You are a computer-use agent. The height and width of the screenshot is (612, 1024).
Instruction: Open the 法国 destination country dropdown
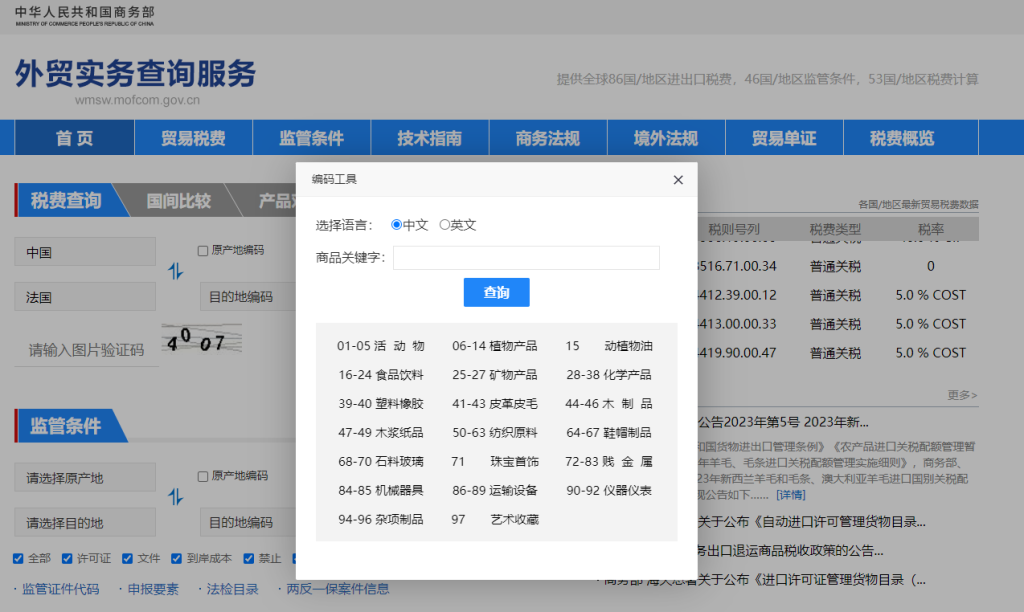point(85,297)
